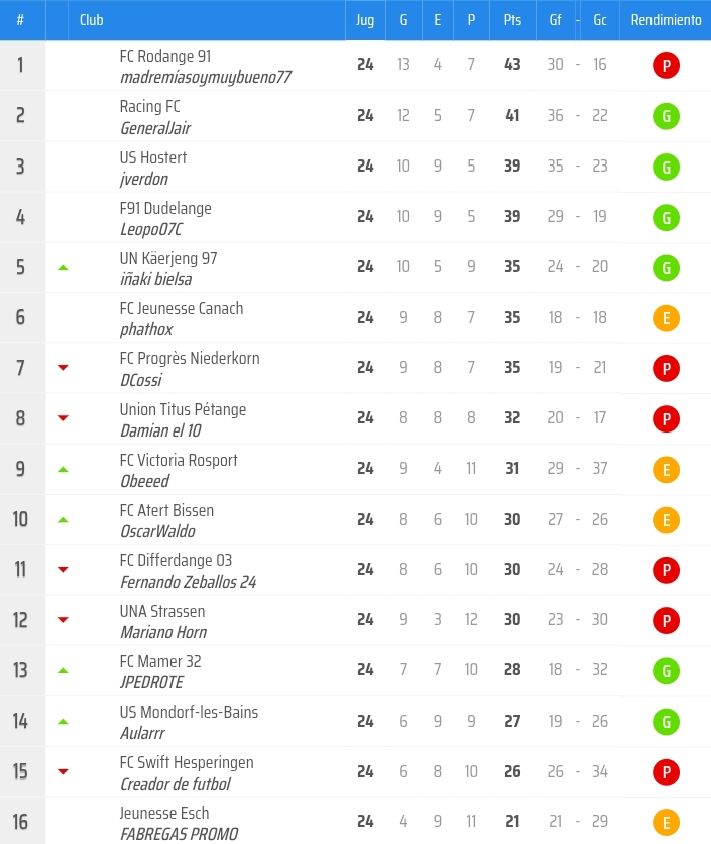The height and width of the screenshot is (844, 711).
Task: Click the red down arrow beside FC Progrès Niederkorn
Action: (x=63, y=368)
